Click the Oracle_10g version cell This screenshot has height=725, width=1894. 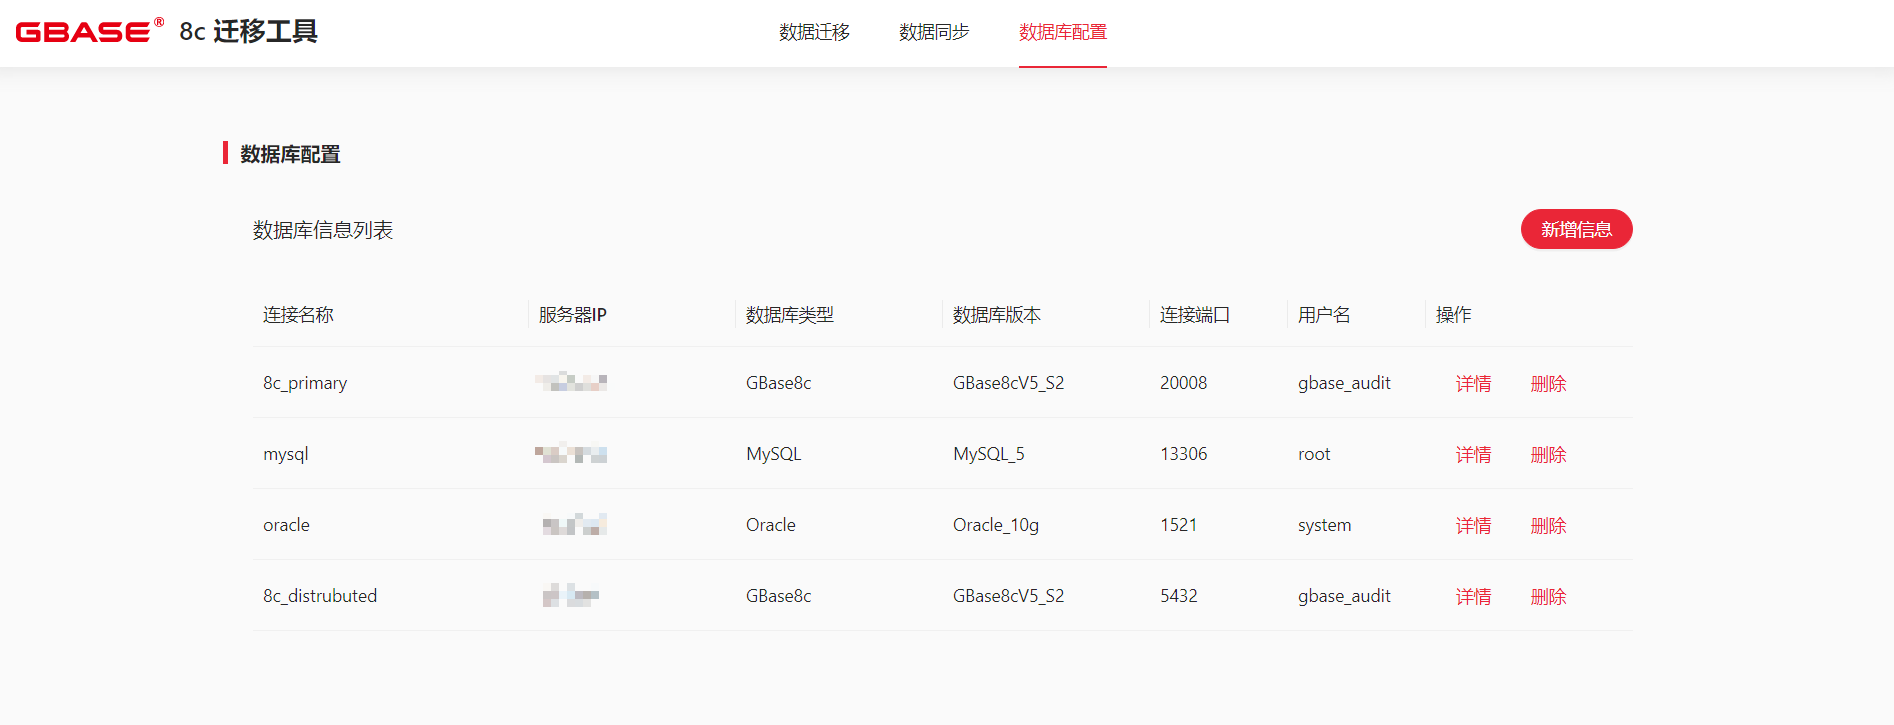(995, 525)
